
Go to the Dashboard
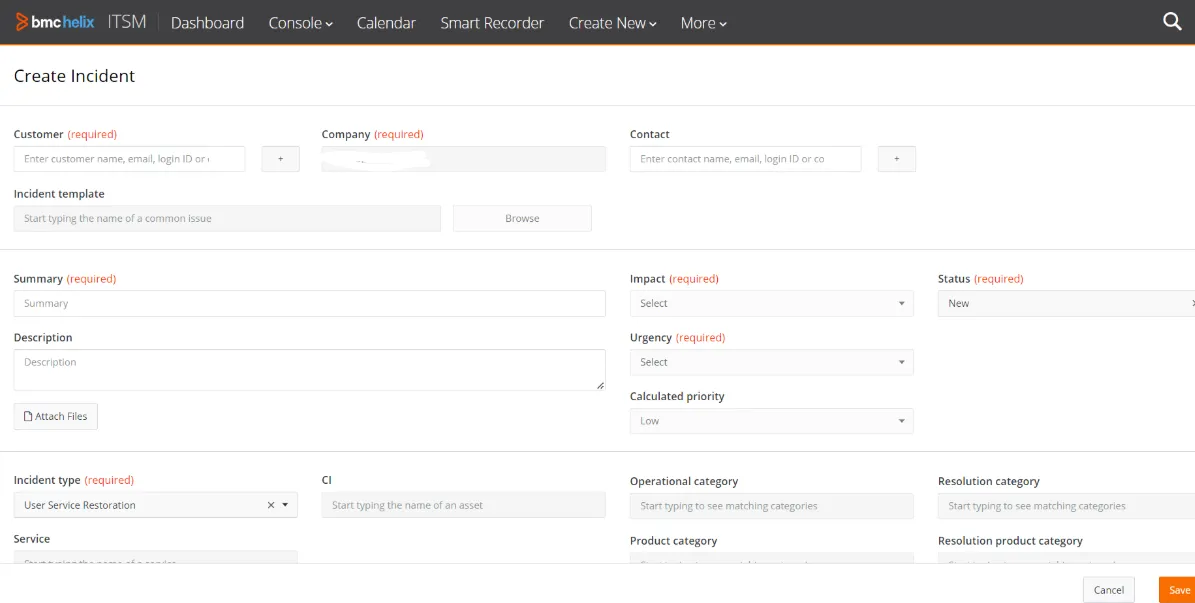[207, 22]
